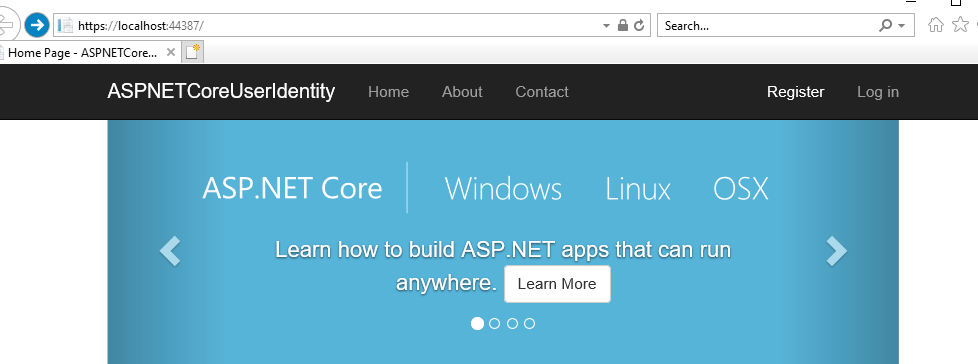Click the page icon in address bar
Viewport: 978px width, 364px height.
click(x=65, y=26)
